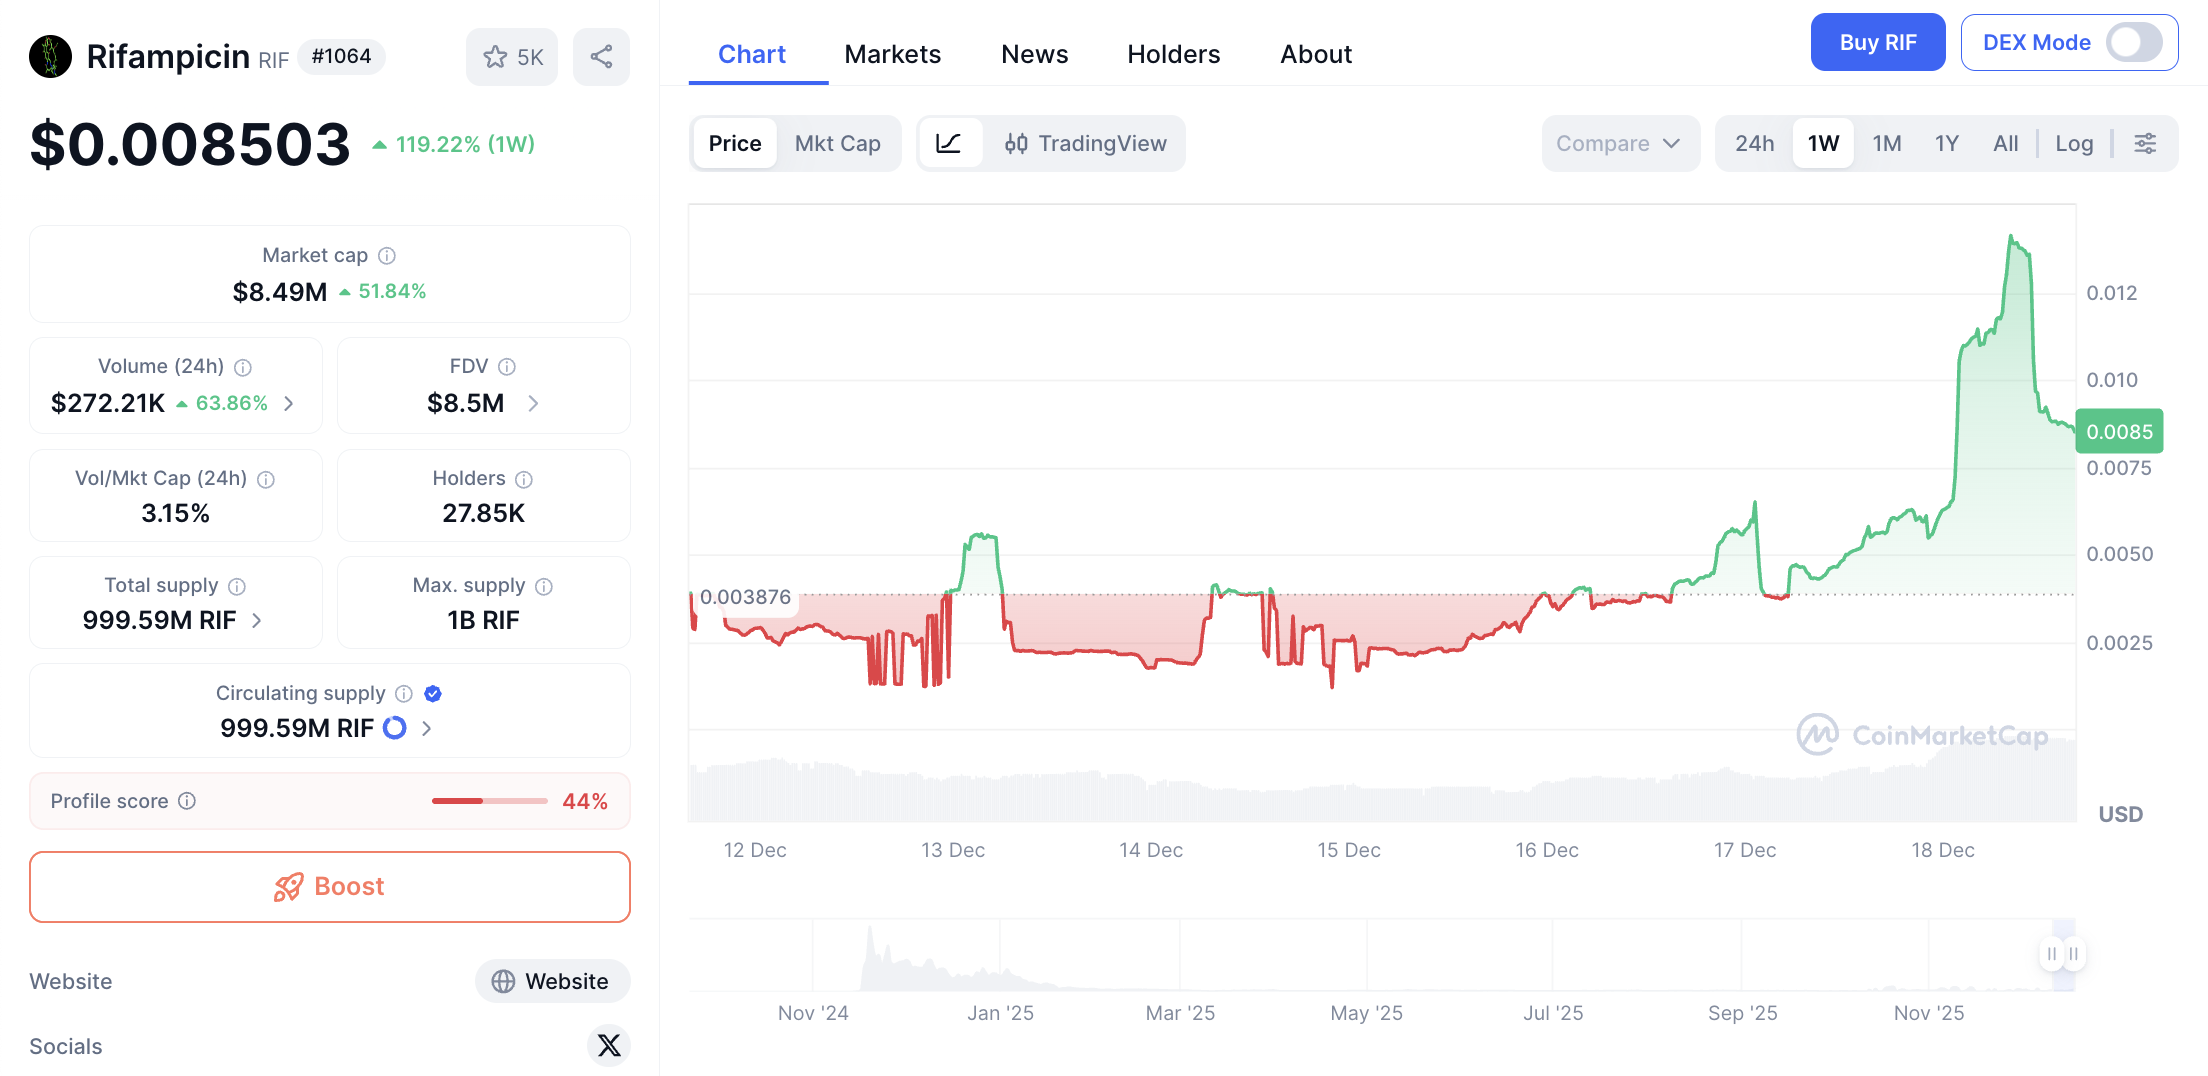Open the X social profile icon
Image resolution: width=2208 pixels, height=1076 pixels.
pyautogui.click(x=608, y=1045)
